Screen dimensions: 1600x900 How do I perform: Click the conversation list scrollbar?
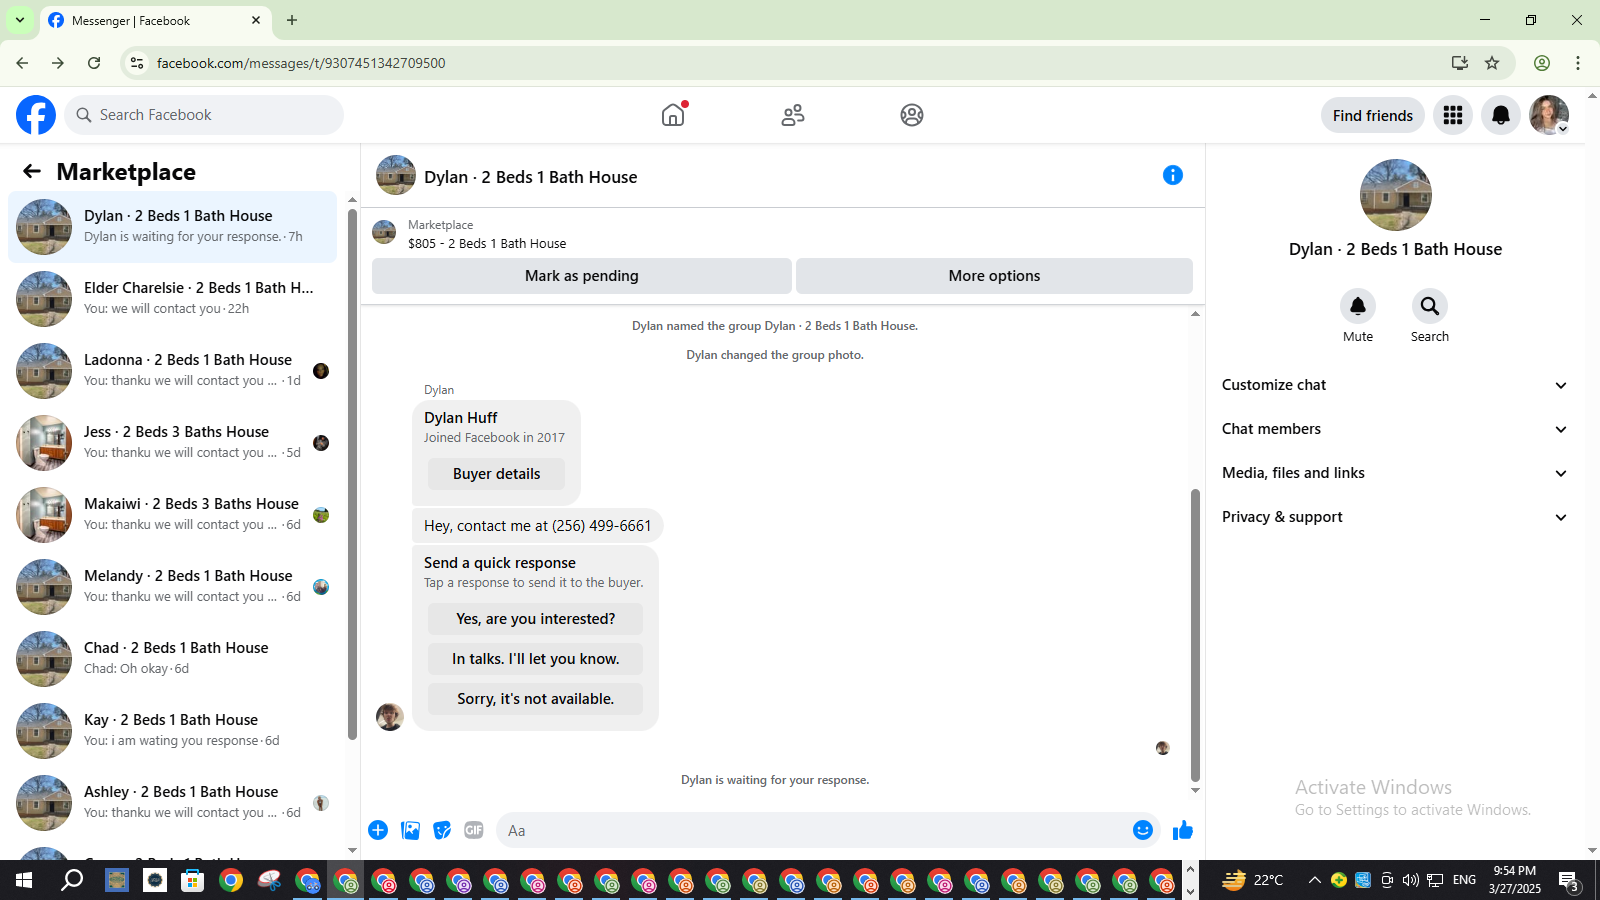352,475
